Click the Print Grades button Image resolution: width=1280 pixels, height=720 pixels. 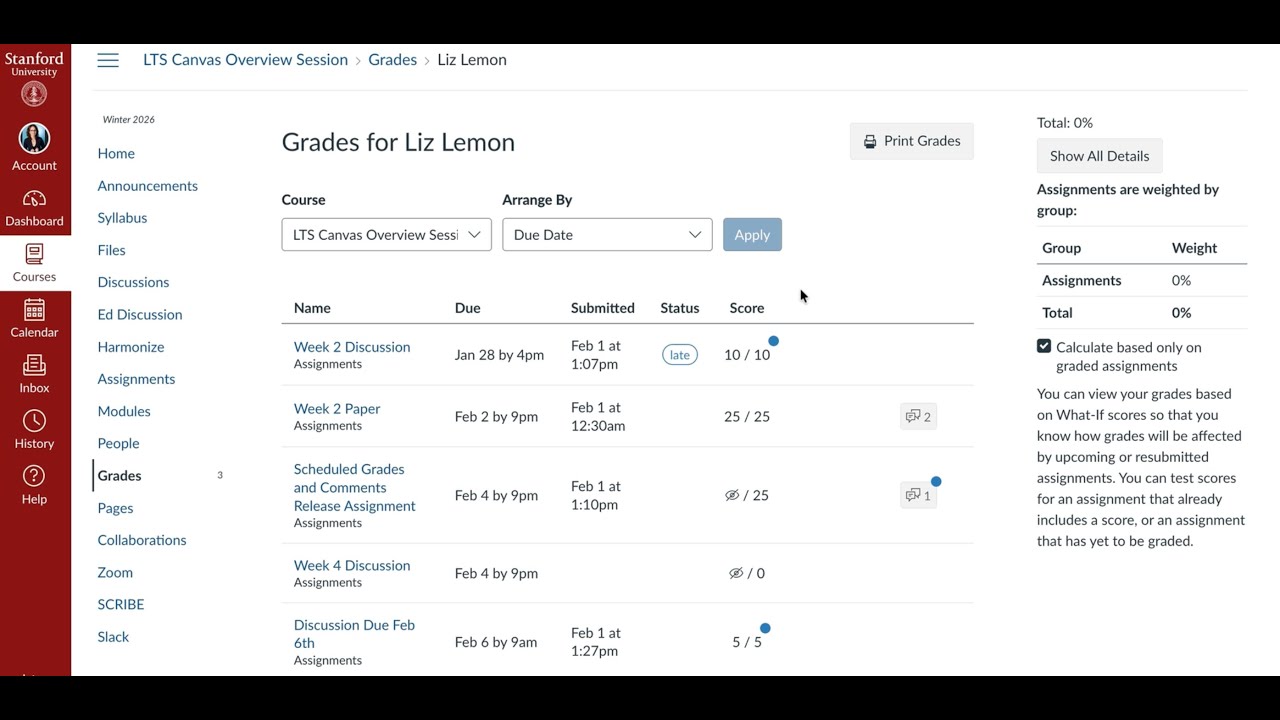[911, 141]
